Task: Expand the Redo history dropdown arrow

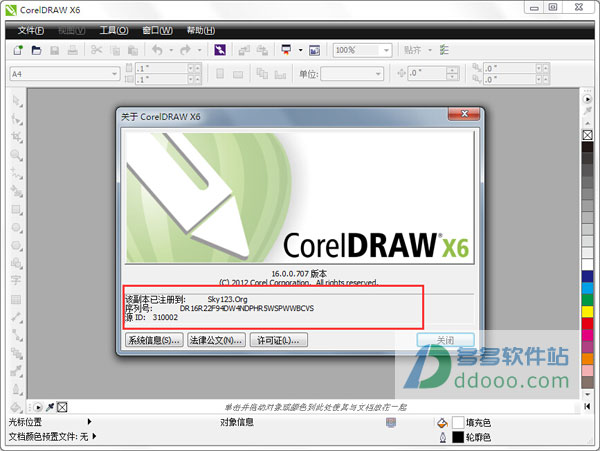Action: tap(199, 50)
